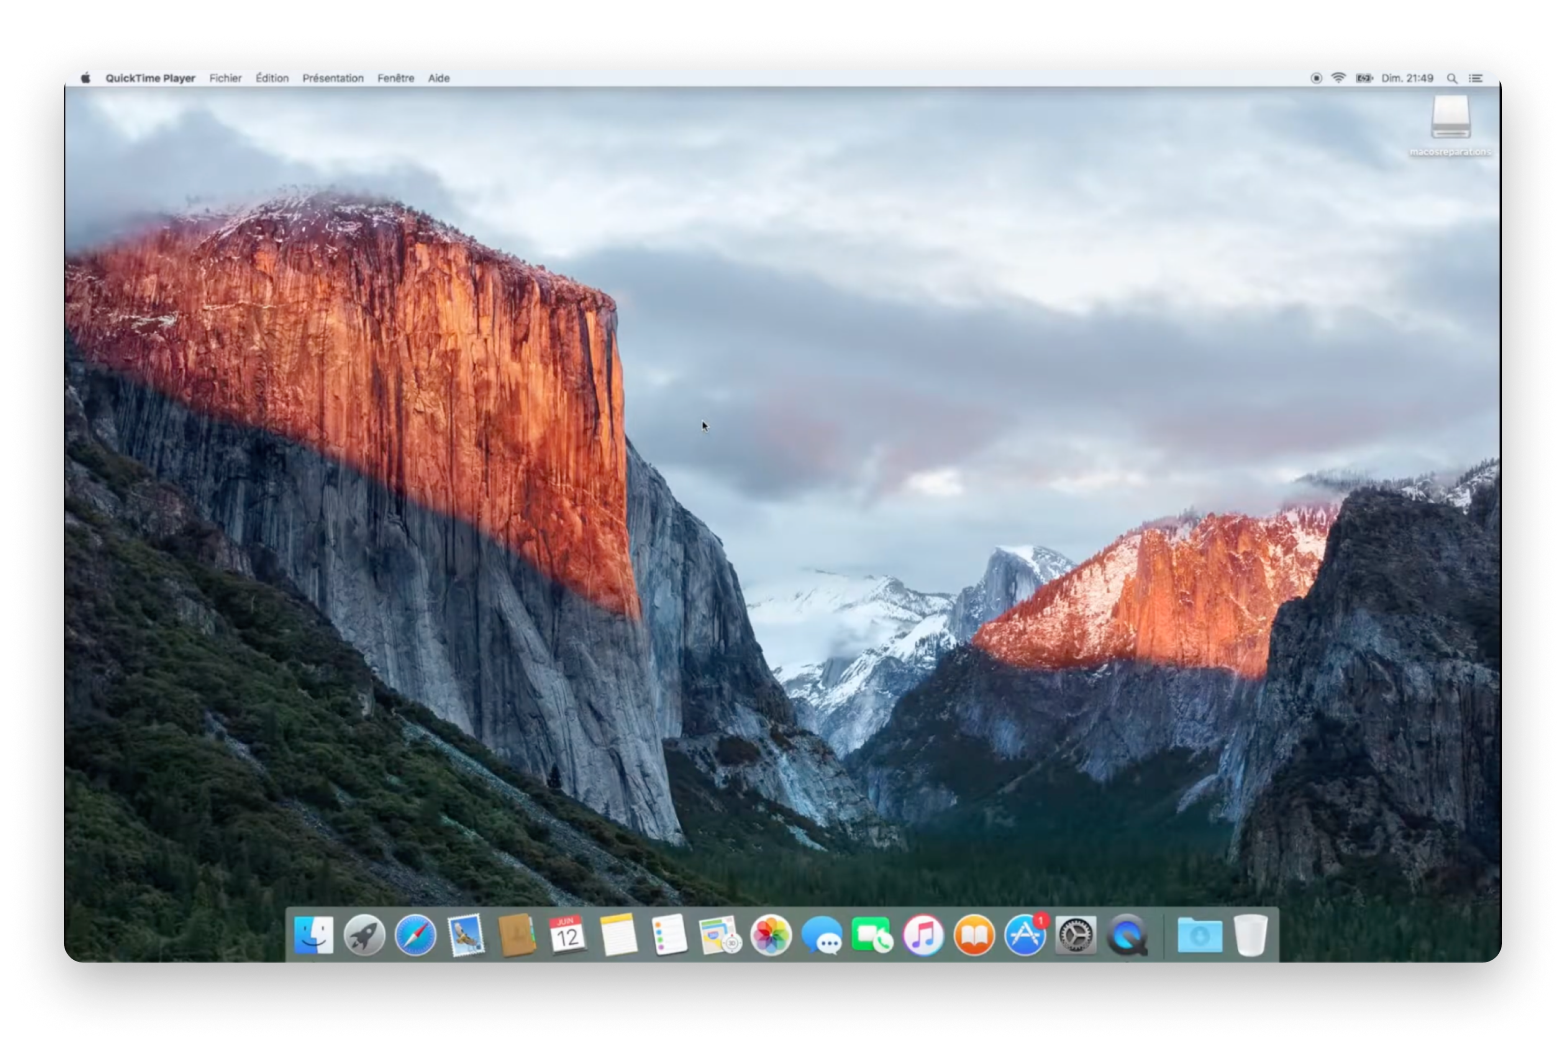The image size is (1560, 1054).
Task: Open App Store with update badge
Action: (x=1025, y=936)
